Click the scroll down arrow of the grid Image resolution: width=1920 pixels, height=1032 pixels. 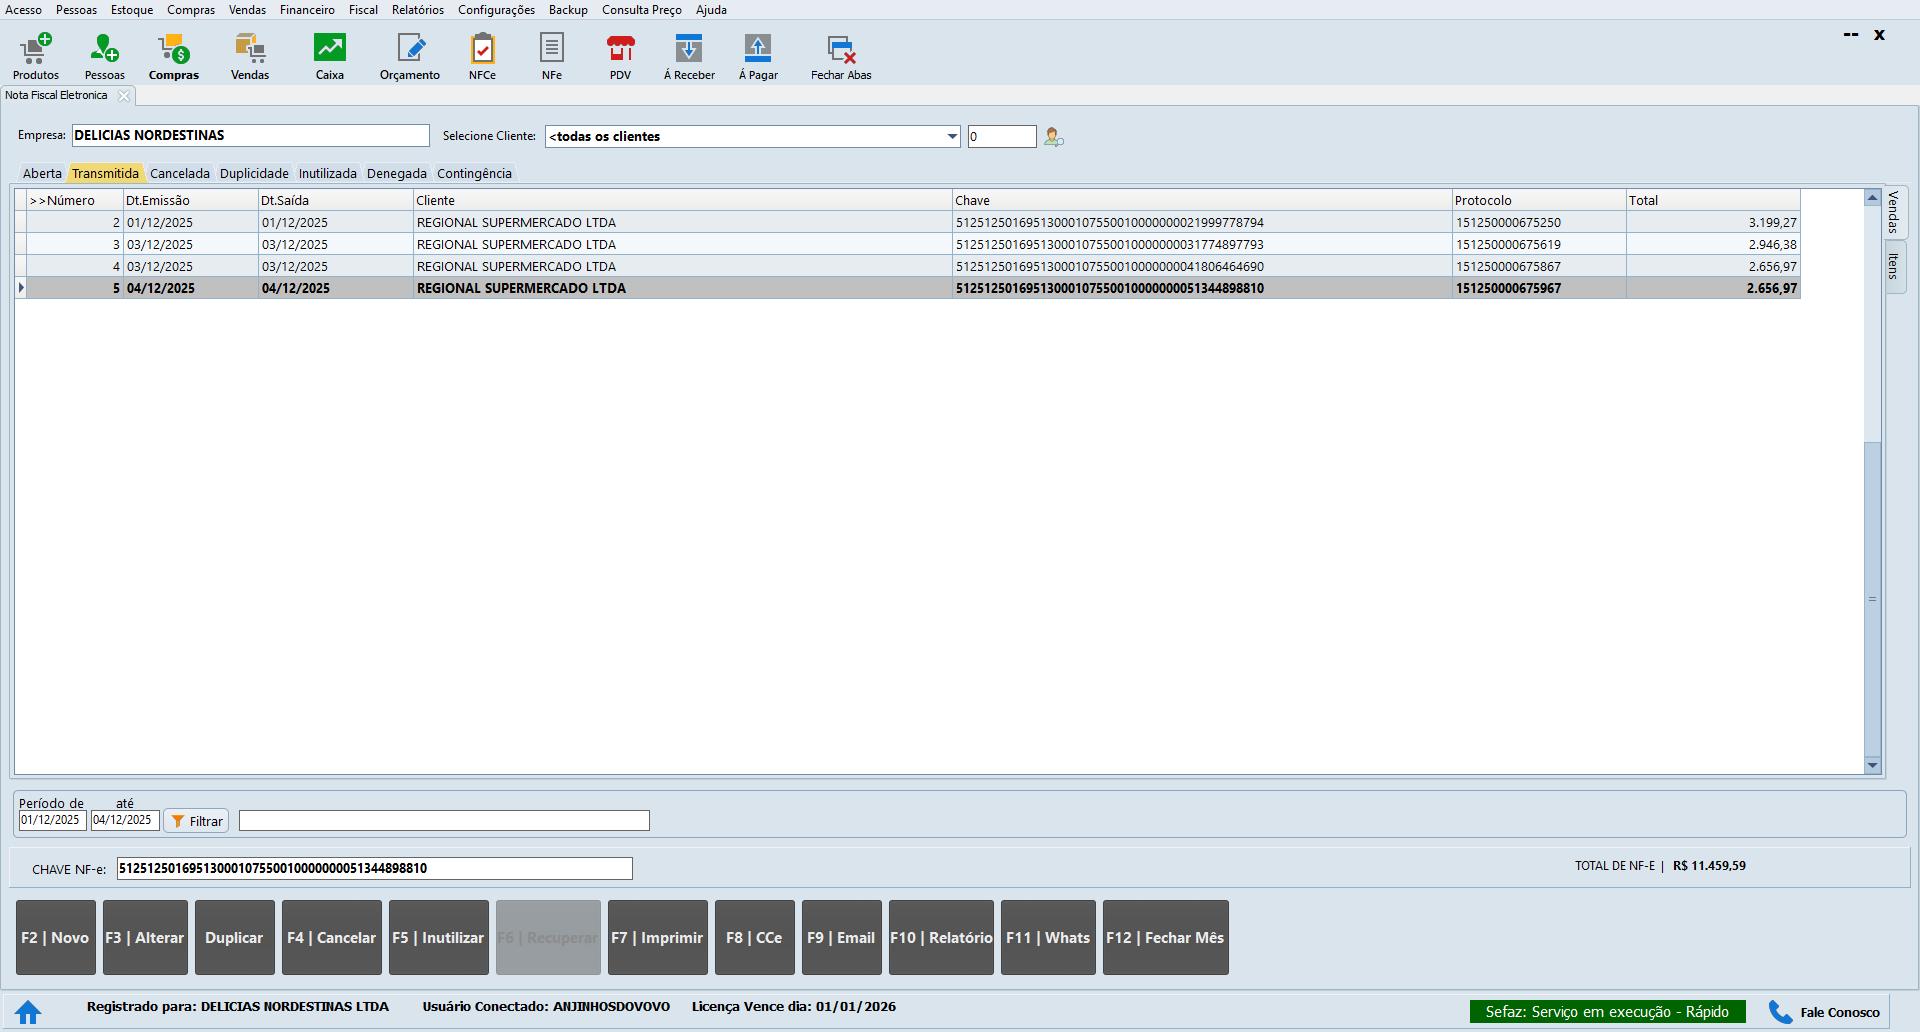(x=1872, y=765)
